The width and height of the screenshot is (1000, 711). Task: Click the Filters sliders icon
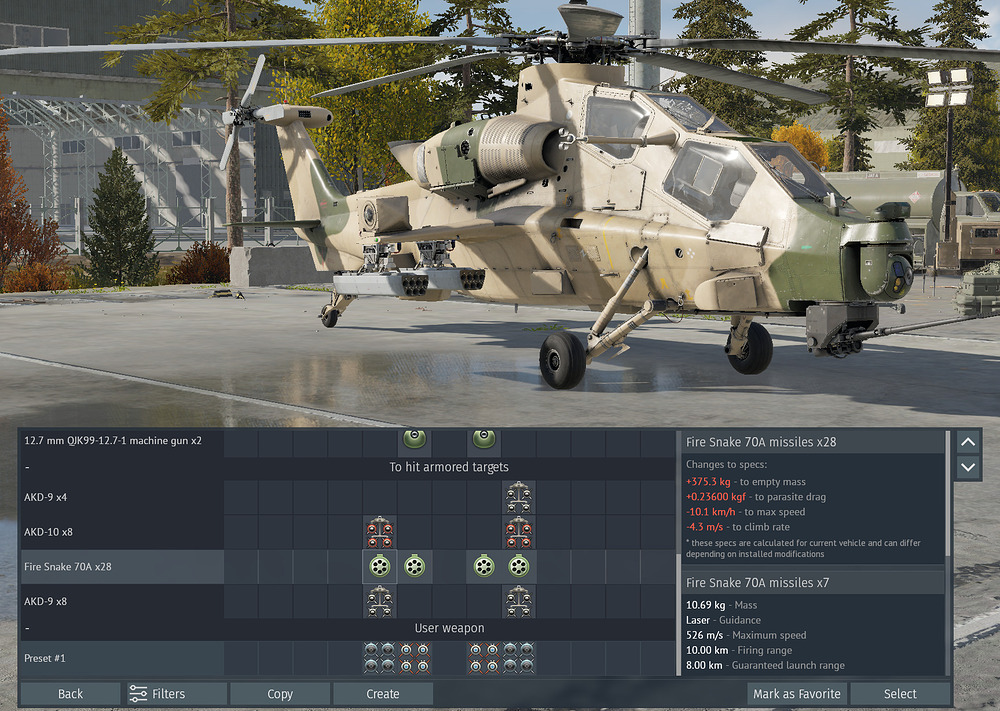[138, 694]
